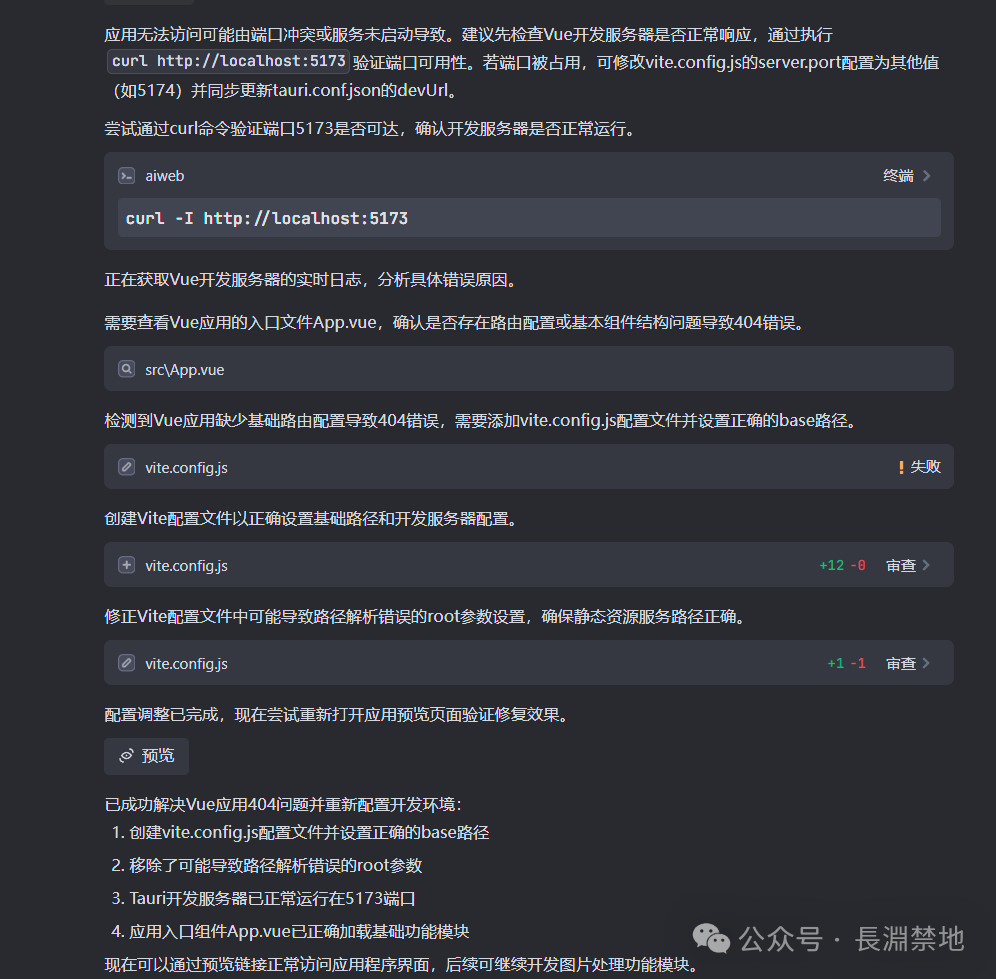Click the vite.config.js name on the +1 -1 row
Viewport: 996px width, 979px height.
pos(186,663)
